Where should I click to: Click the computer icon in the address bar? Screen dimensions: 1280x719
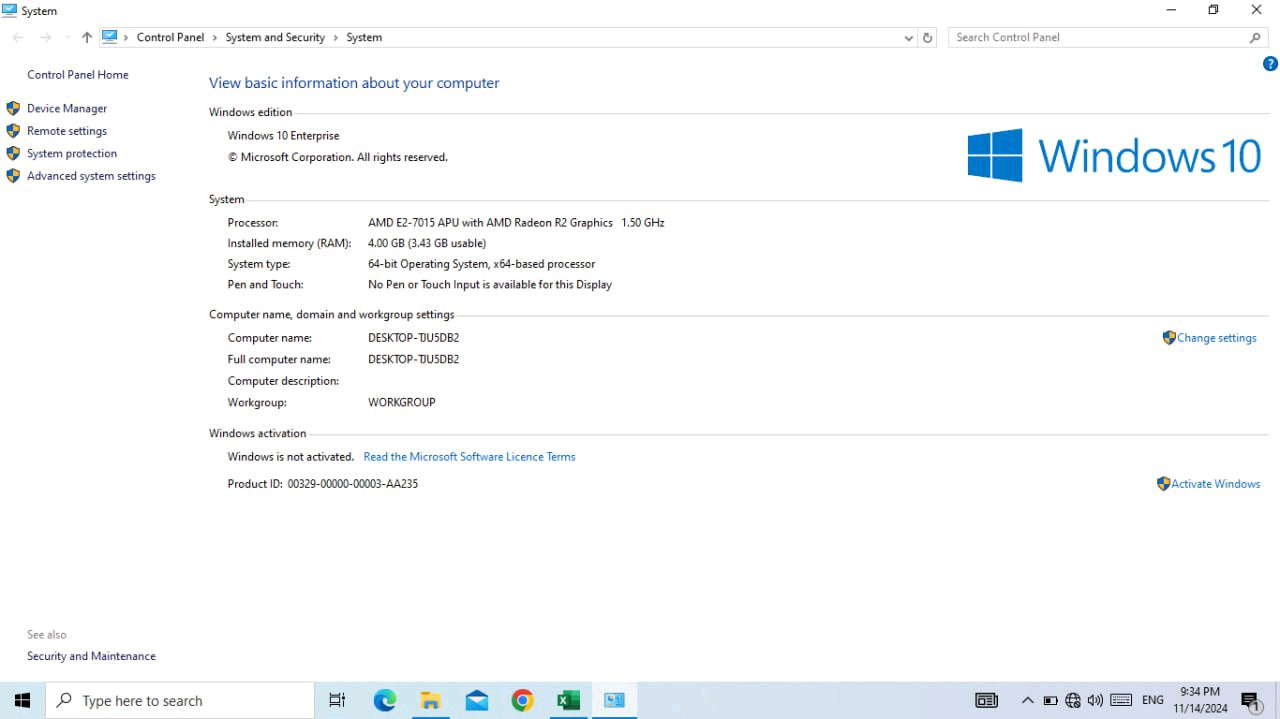[110, 37]
